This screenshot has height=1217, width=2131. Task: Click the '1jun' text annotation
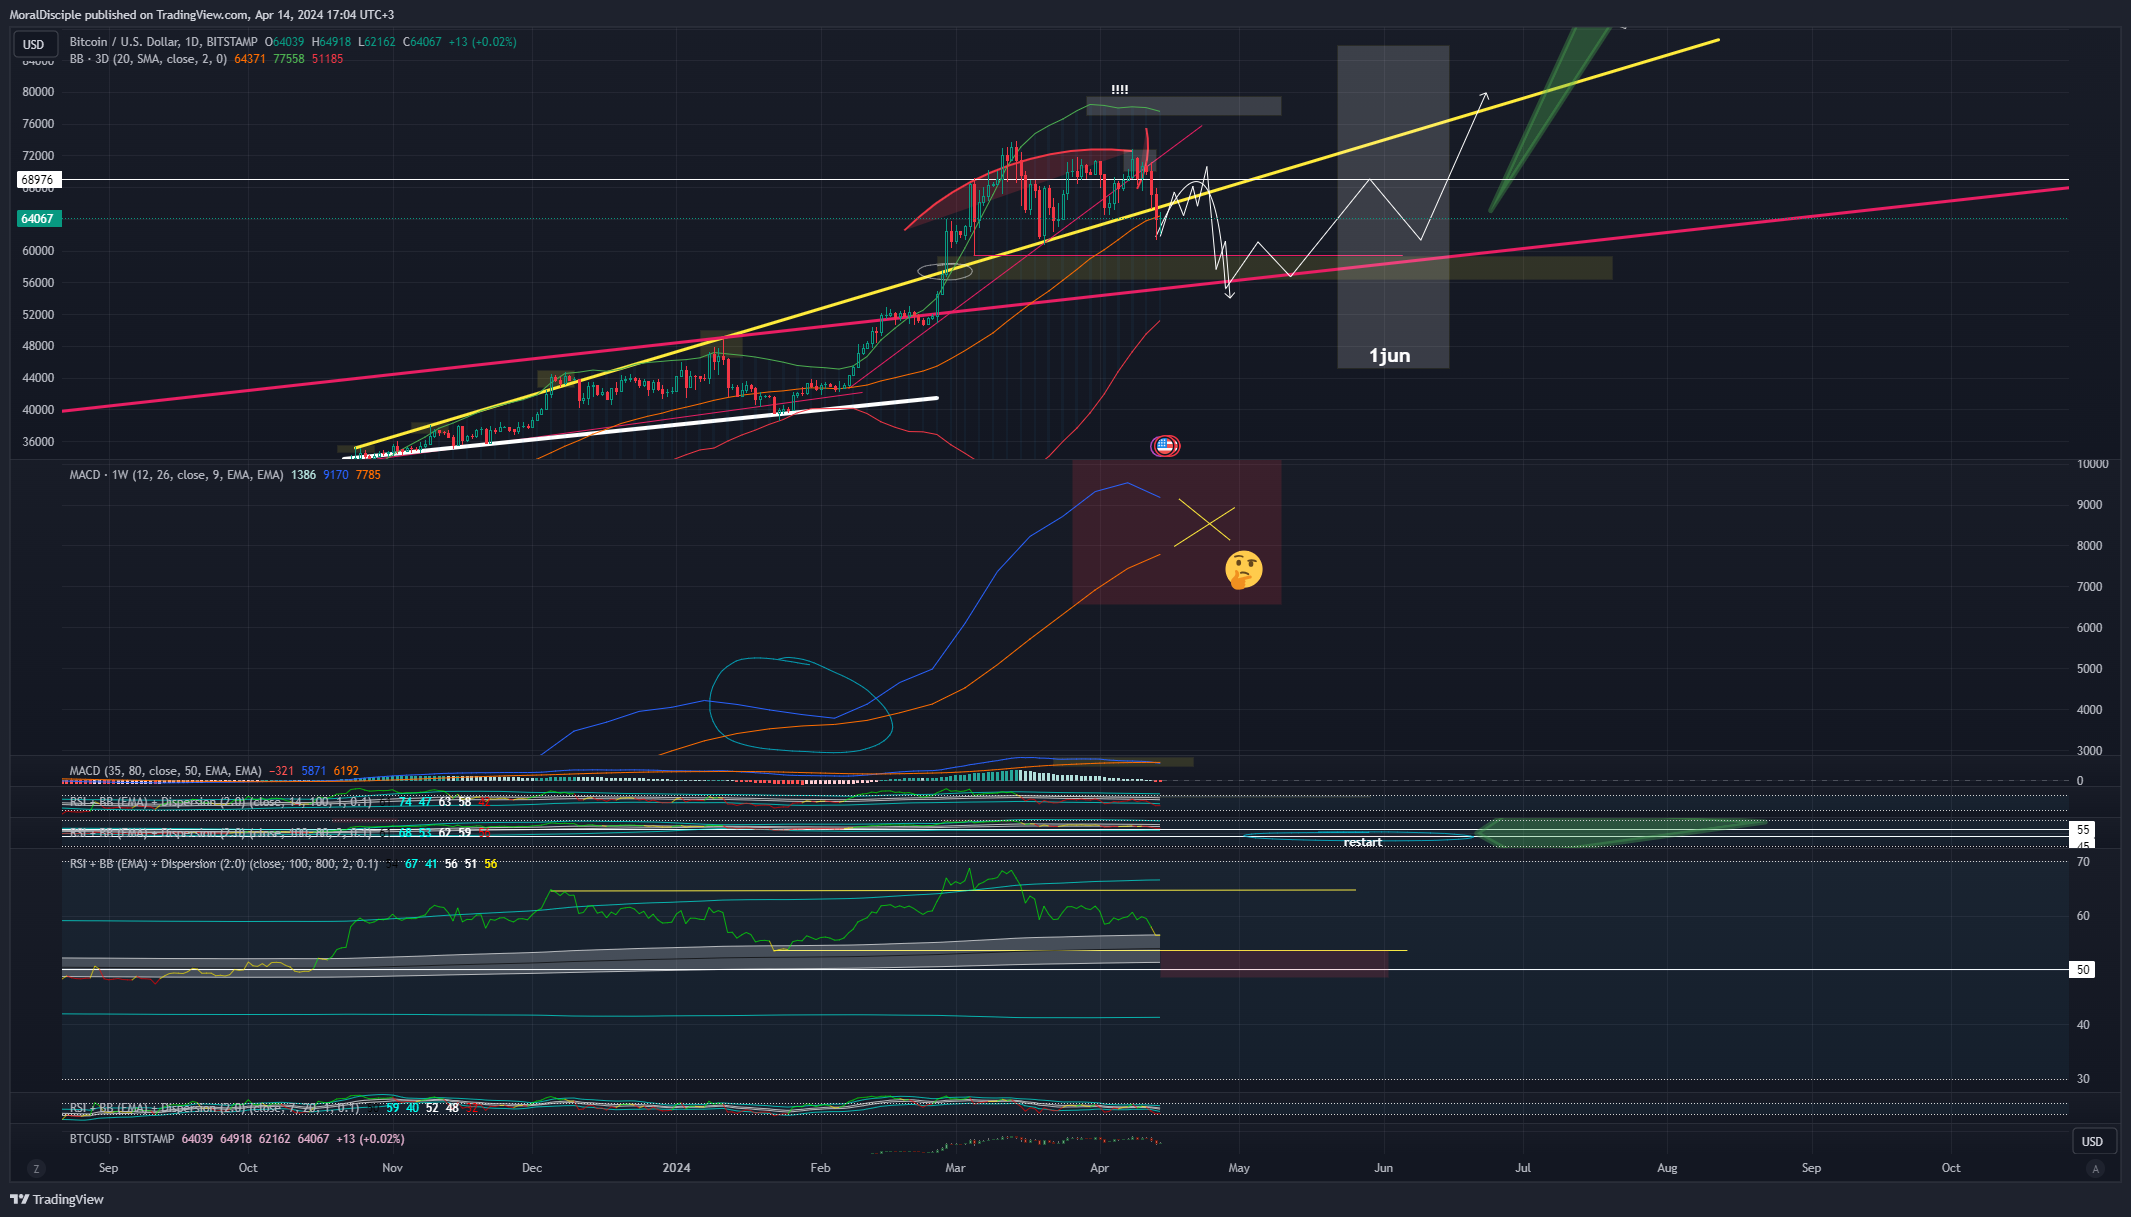[x=1389, y=356]
